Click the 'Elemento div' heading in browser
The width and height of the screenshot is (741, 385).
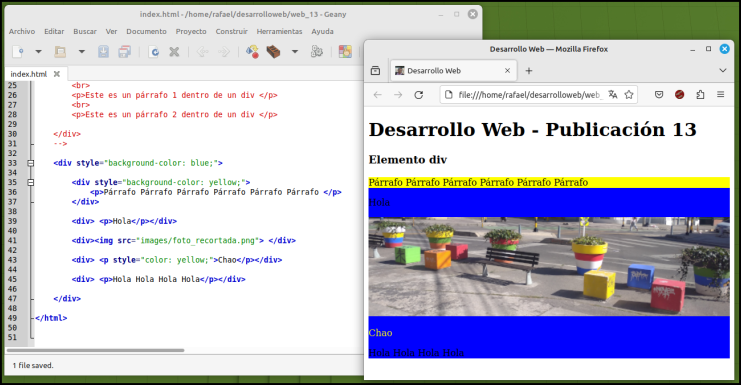click(408, 160)
